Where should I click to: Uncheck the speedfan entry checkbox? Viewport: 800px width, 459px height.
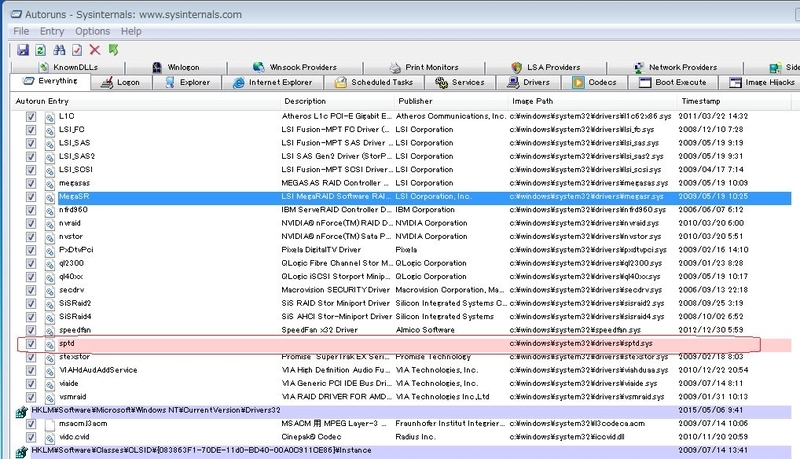pyautogui.click(x=31, y=330)
